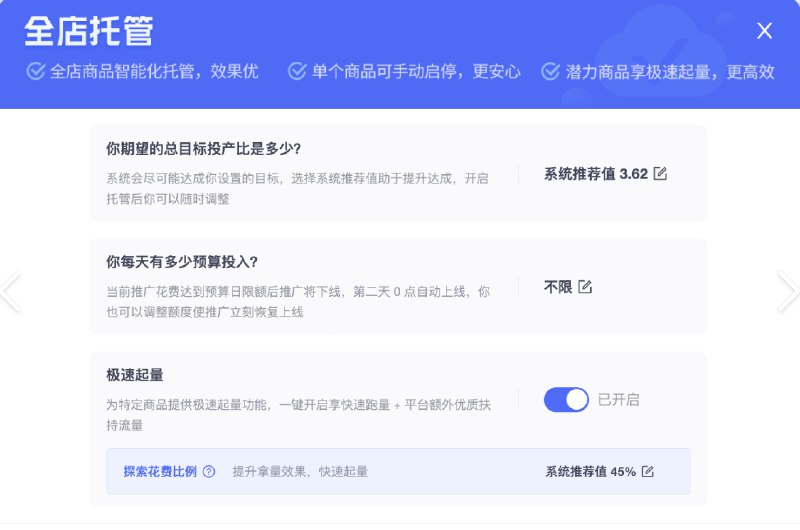Click the 已开启 status label
This screenshot has width=800, height=530.
[x=618, y=399]
